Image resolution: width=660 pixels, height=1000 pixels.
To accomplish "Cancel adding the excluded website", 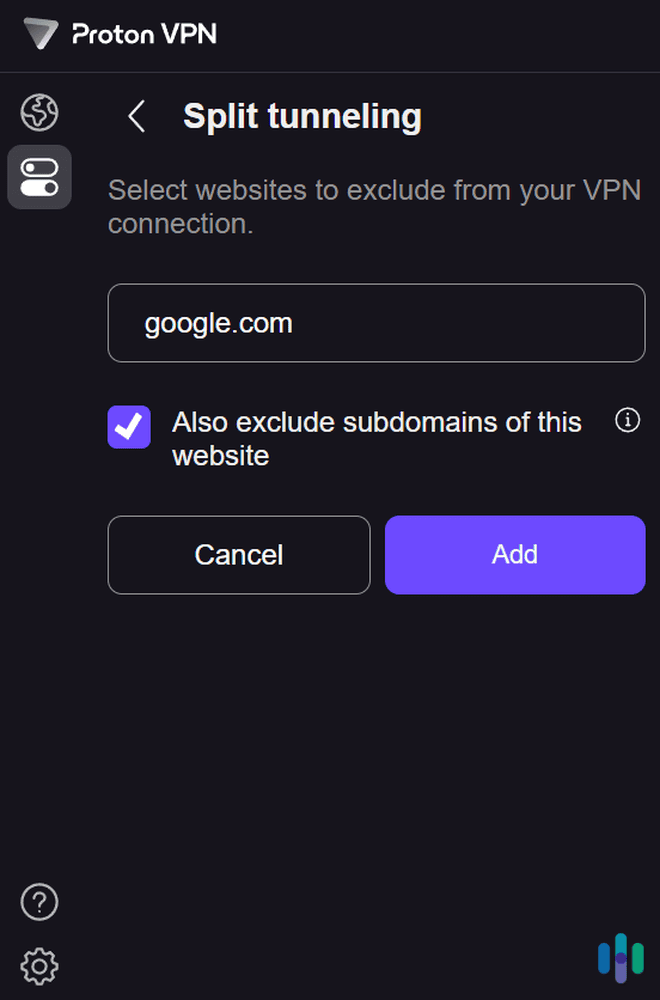I will tap(238, 555).
